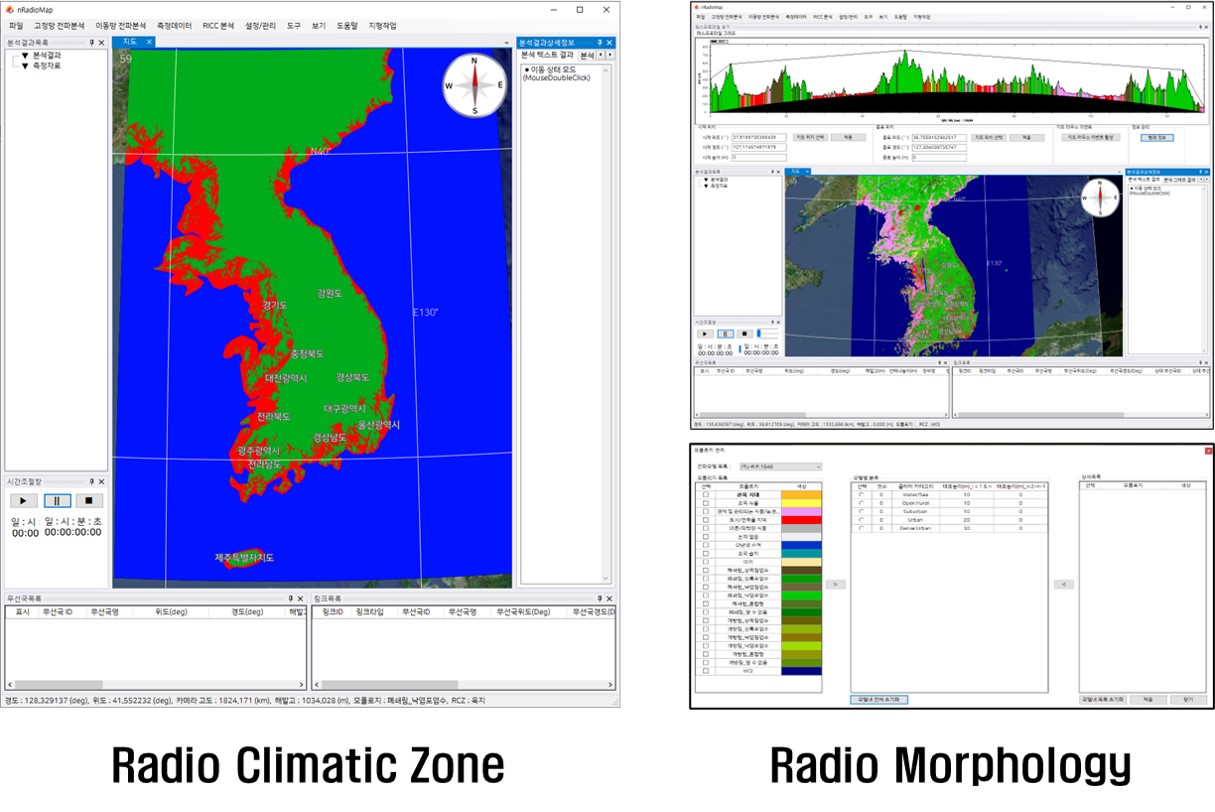
Task: Click the 무선국목록 horizontal scrollbar thumb
Action: click(58, 684)
